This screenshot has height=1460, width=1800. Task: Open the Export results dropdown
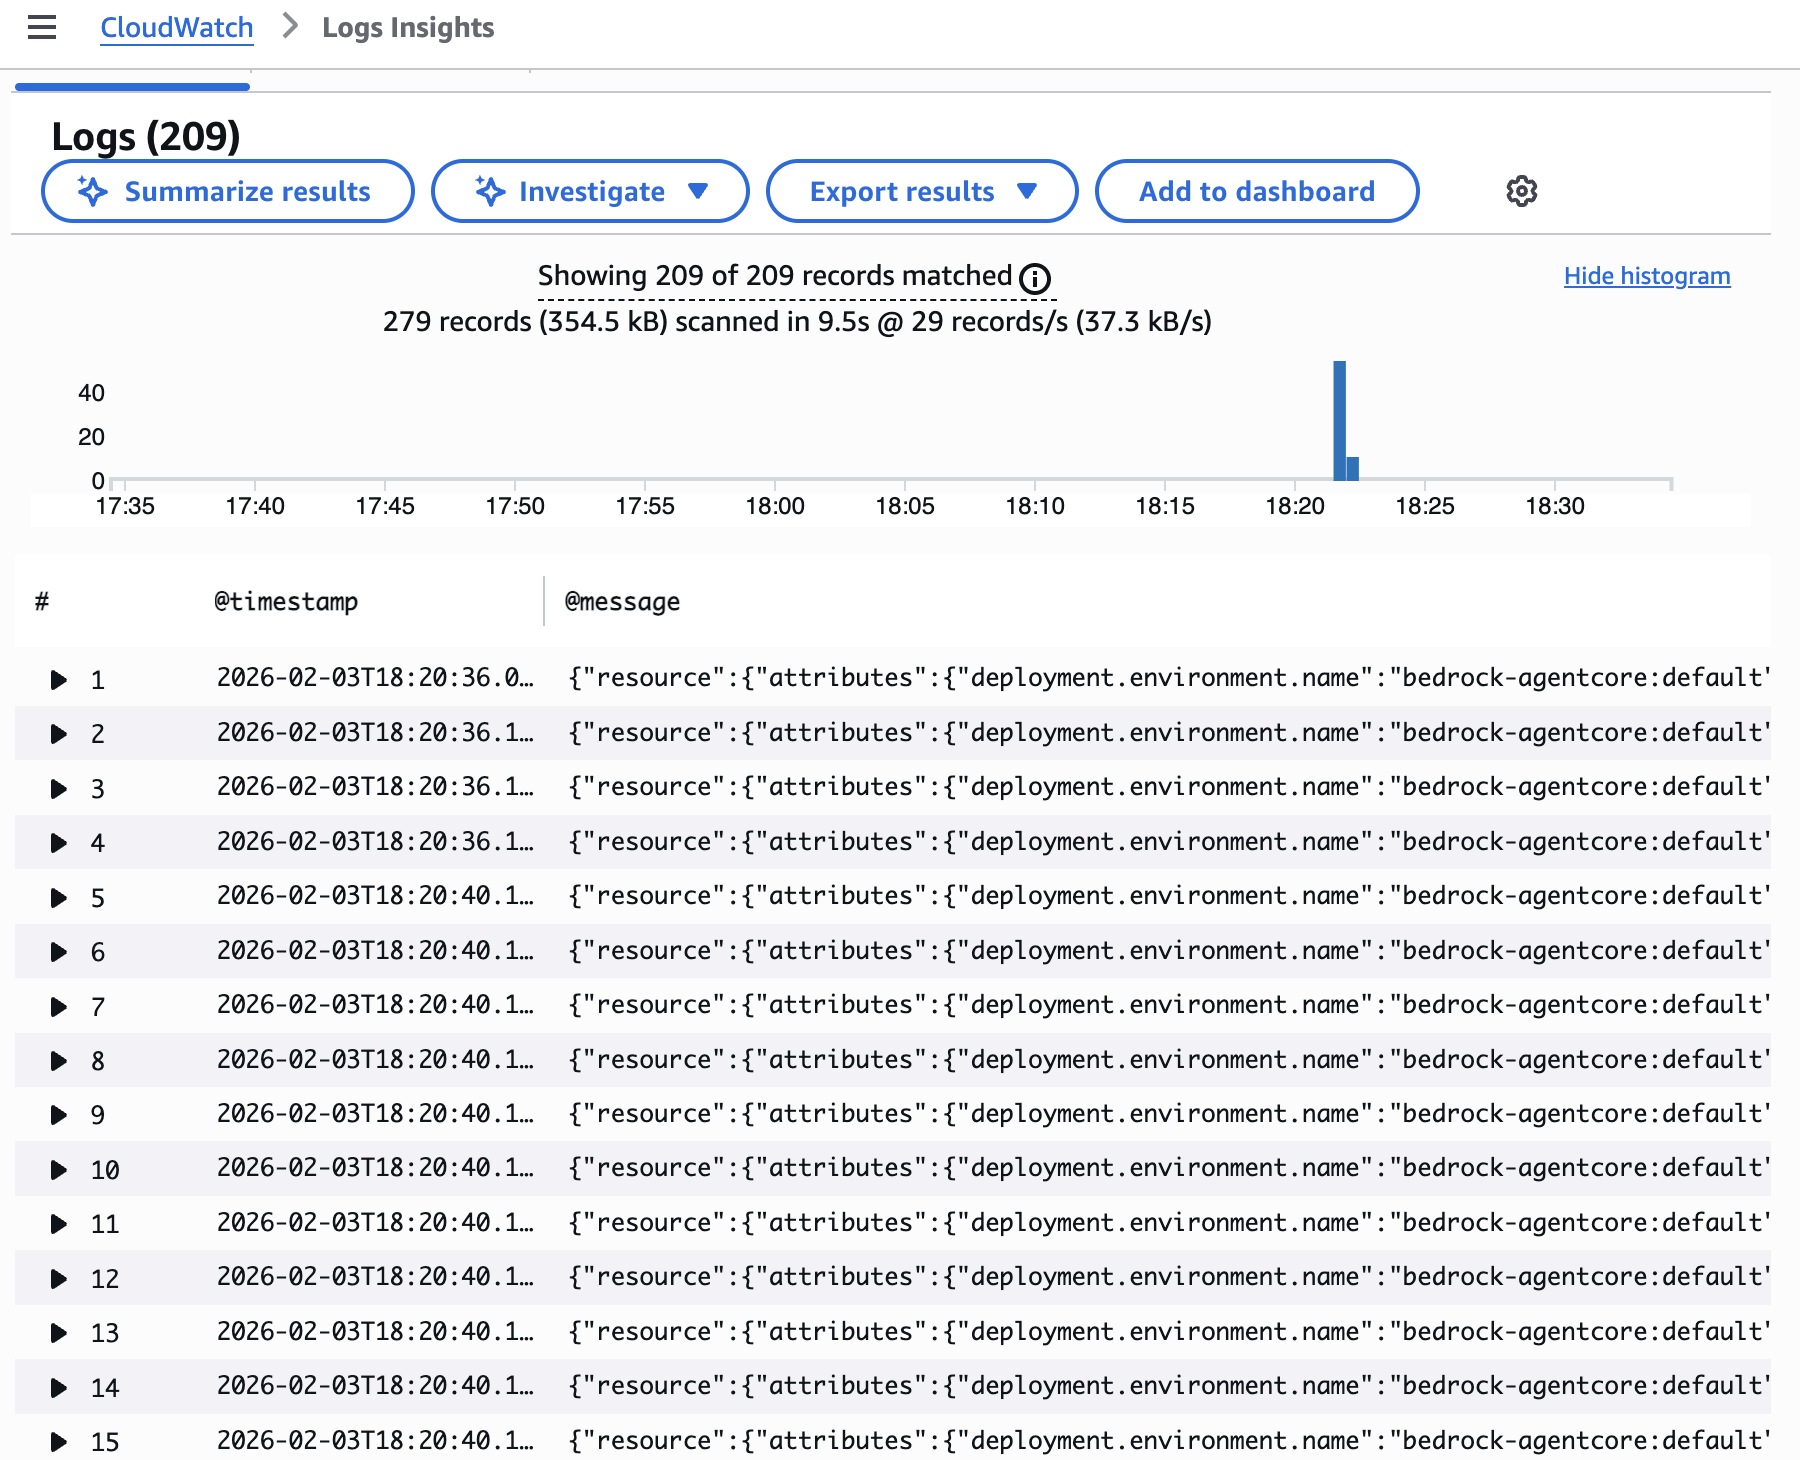[922, 191]
